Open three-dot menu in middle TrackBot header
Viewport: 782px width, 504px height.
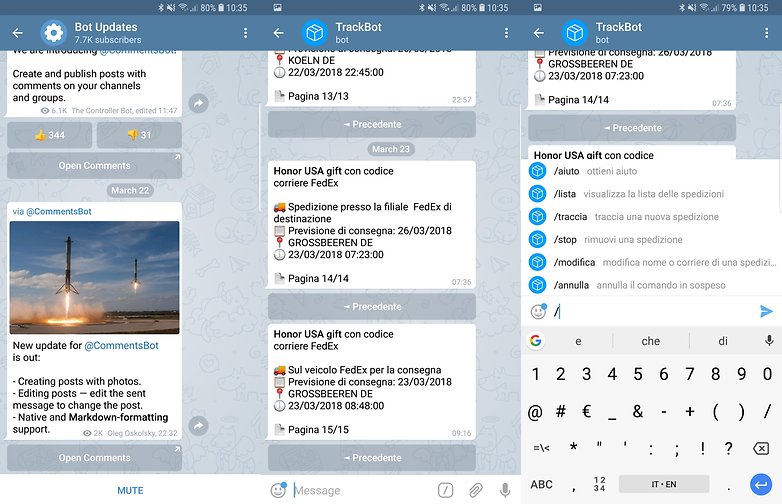coord(506,33)
